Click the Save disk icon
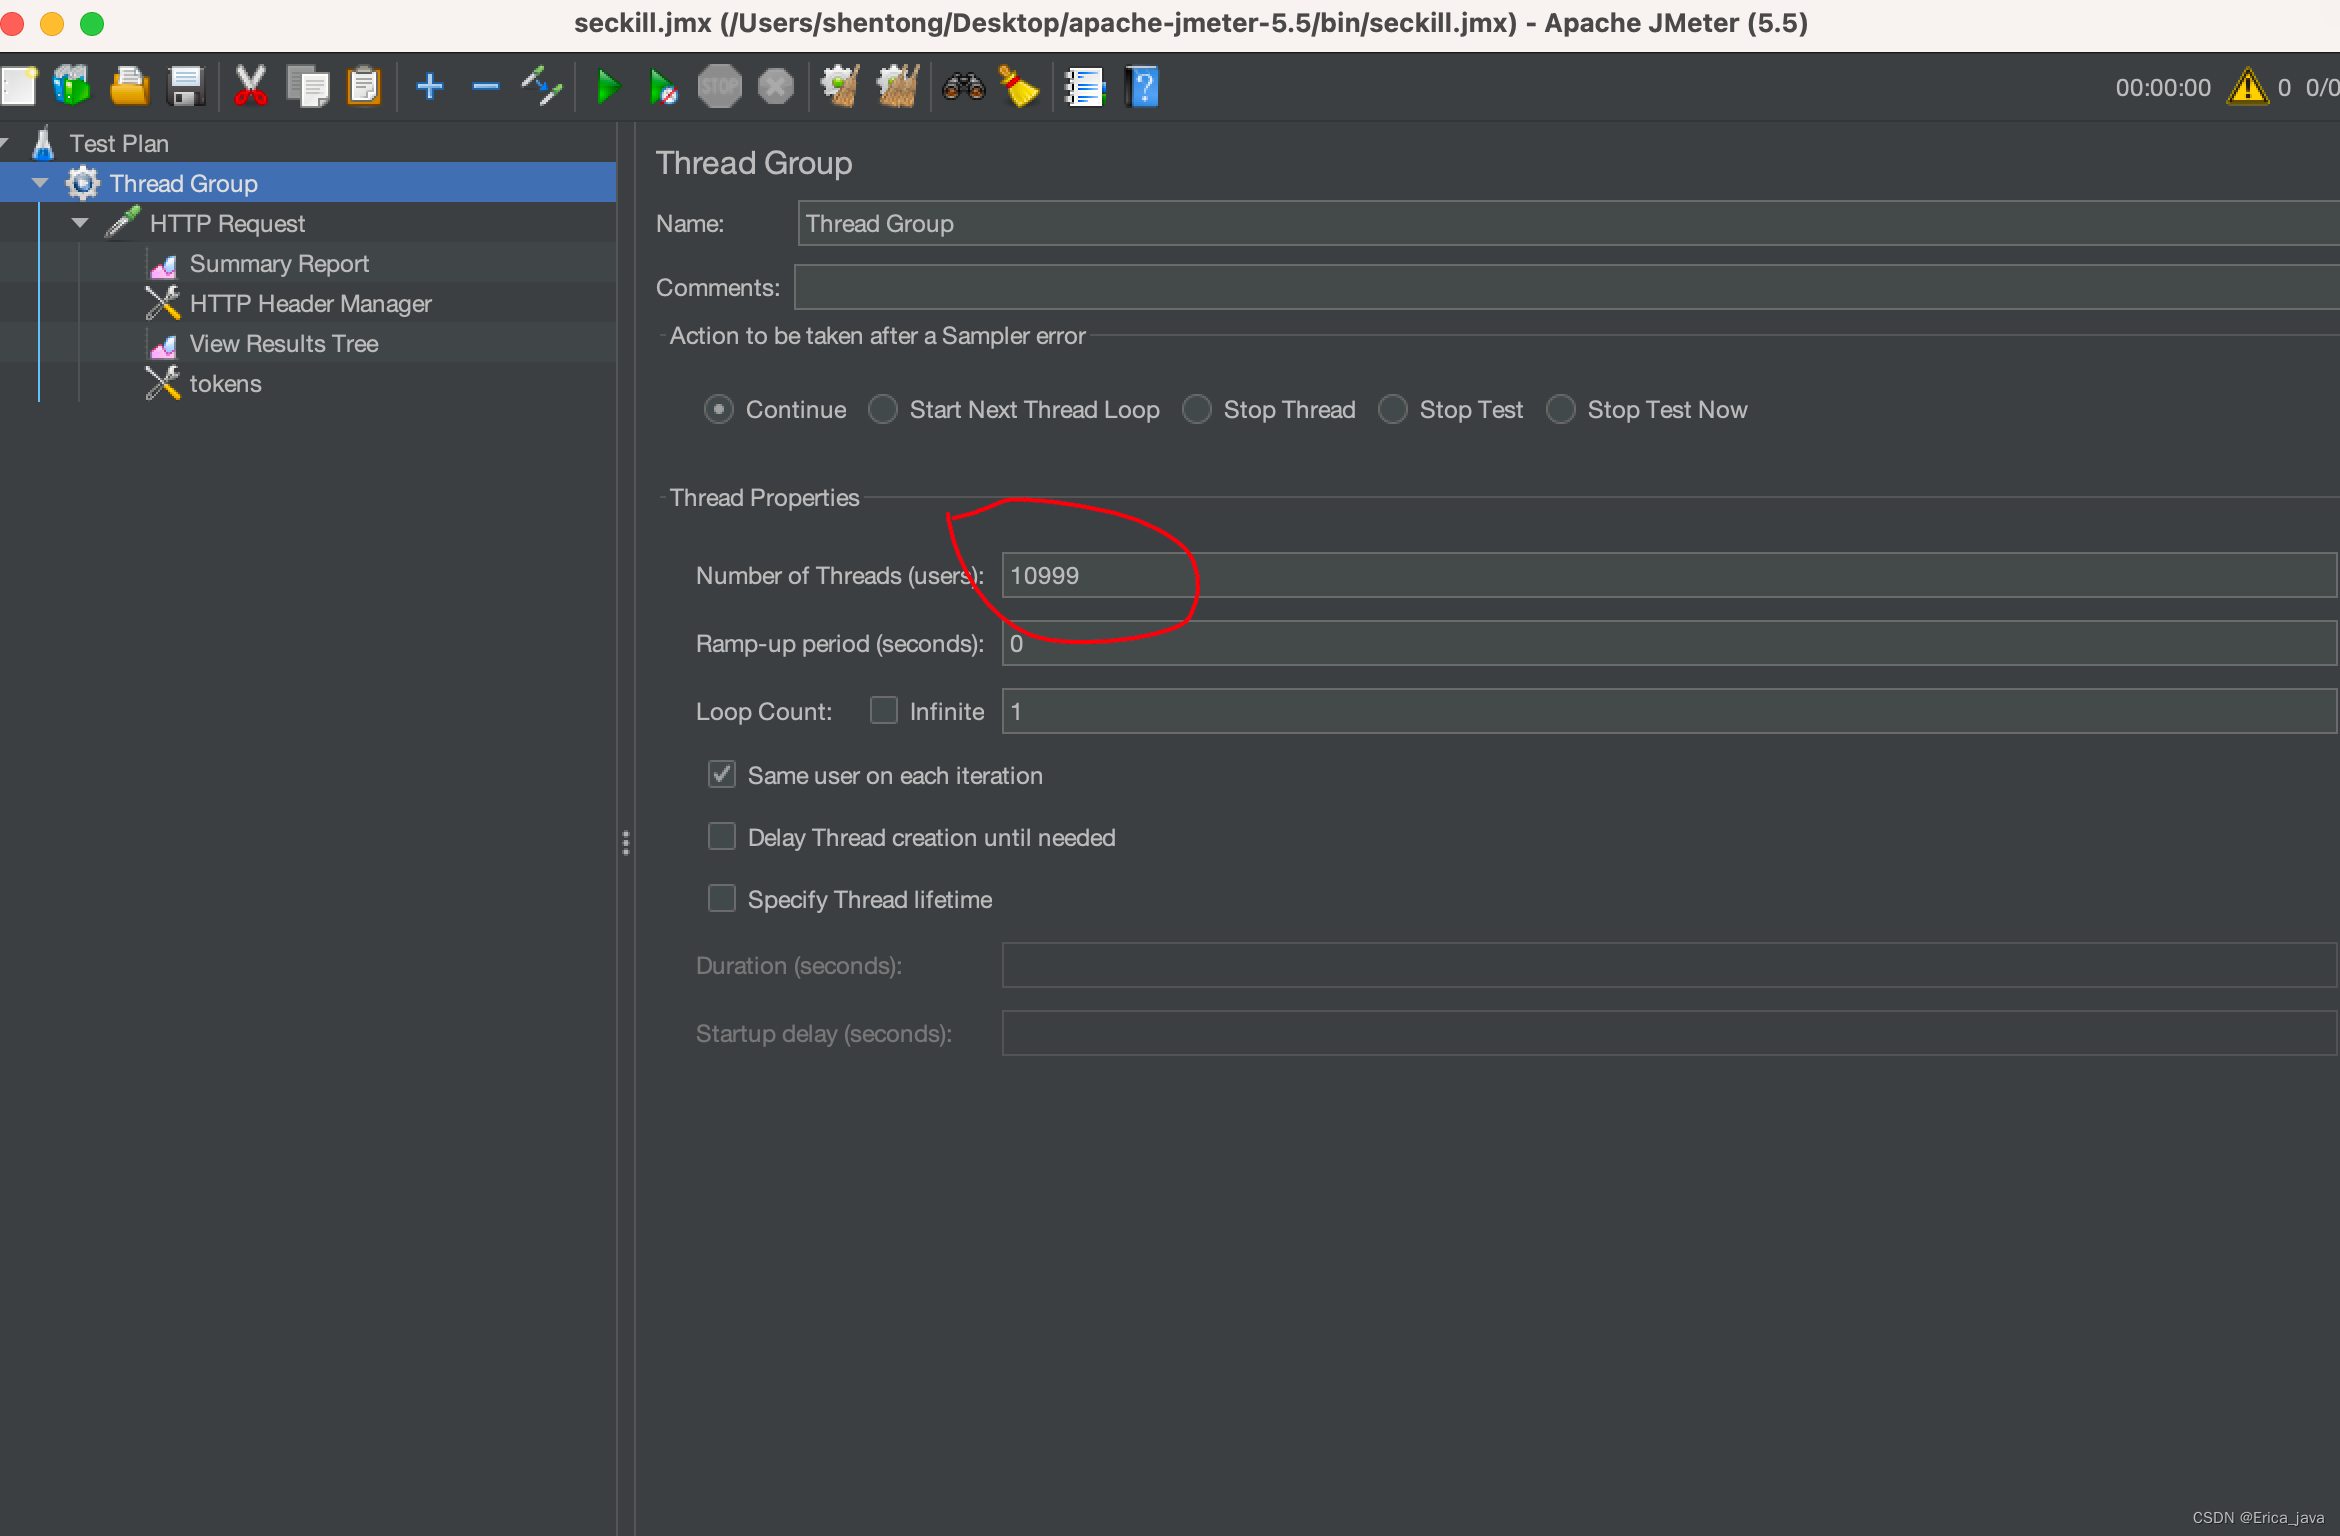 tap(186, 88)
